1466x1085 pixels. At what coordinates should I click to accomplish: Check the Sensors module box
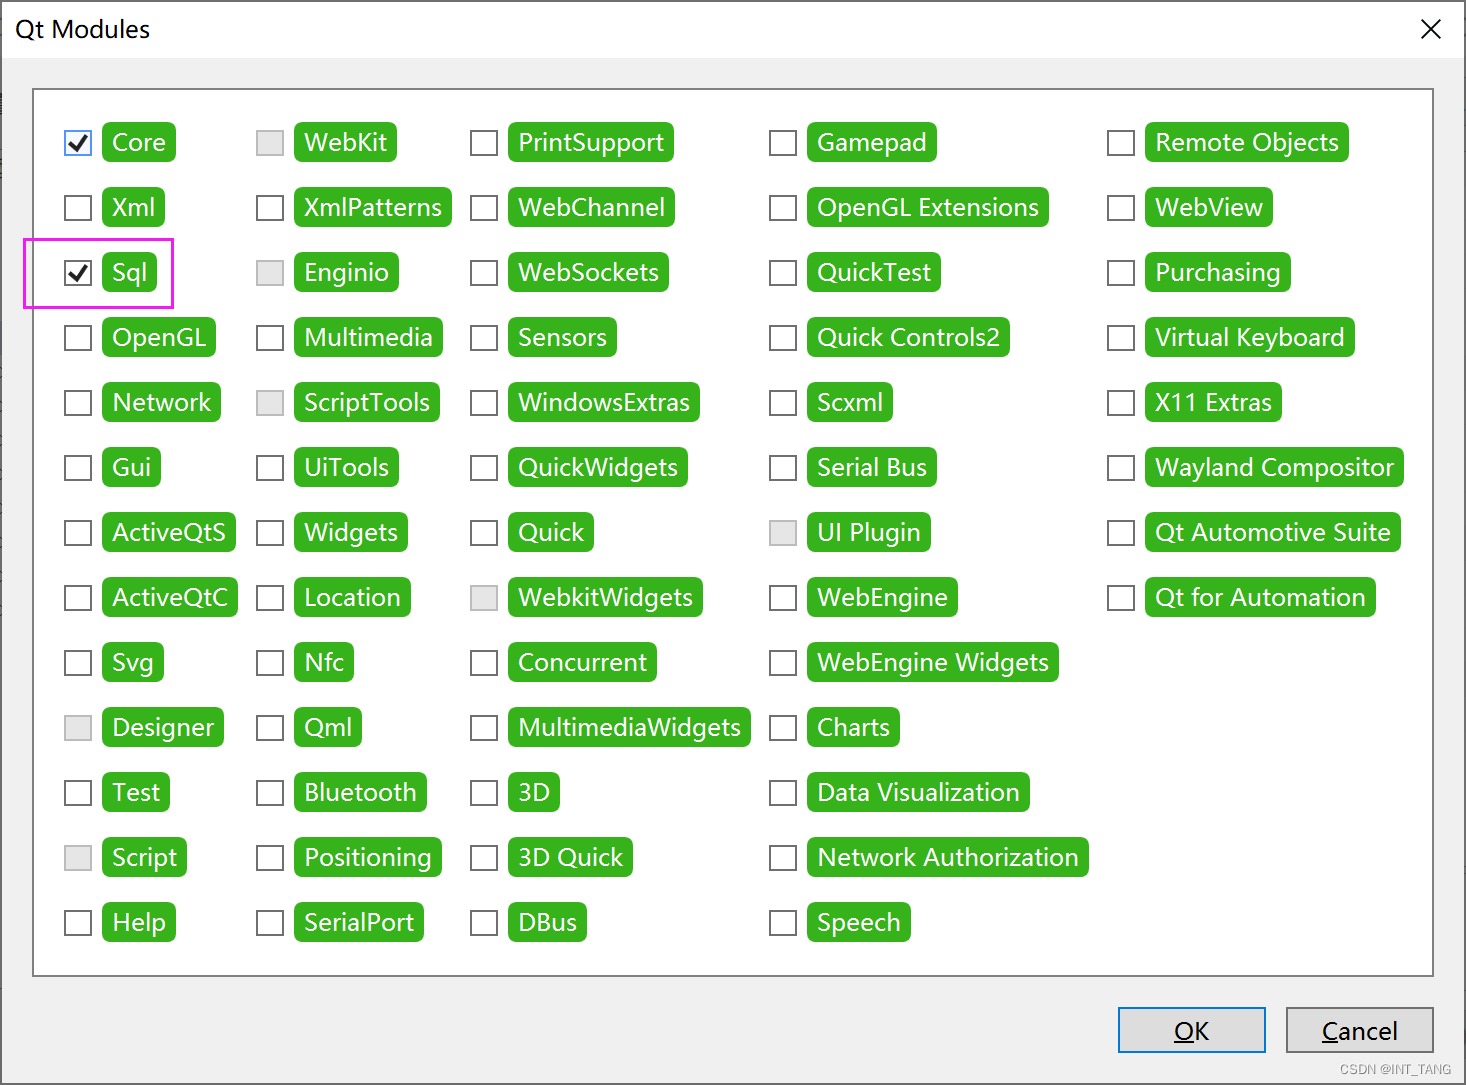click(x=484, y=338)
